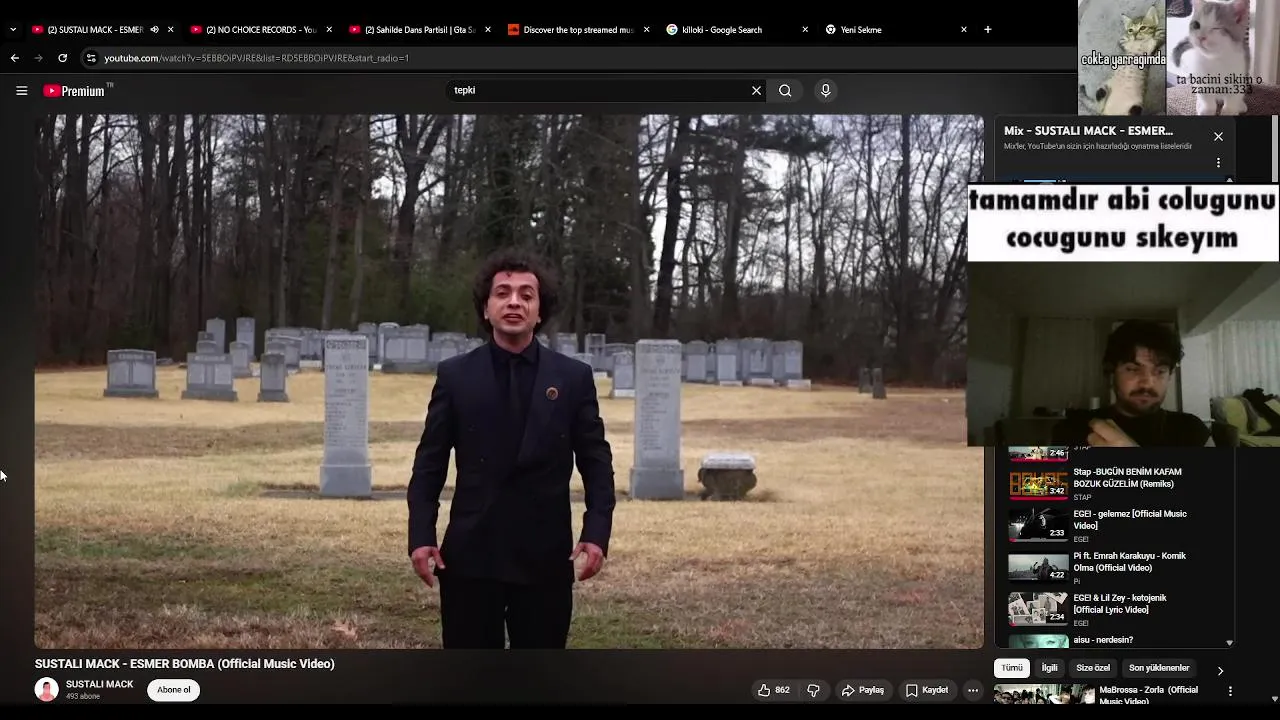Screen dimensions: 1280x720
Task: Open site information icon in address bar
Action: coord(91,58)
